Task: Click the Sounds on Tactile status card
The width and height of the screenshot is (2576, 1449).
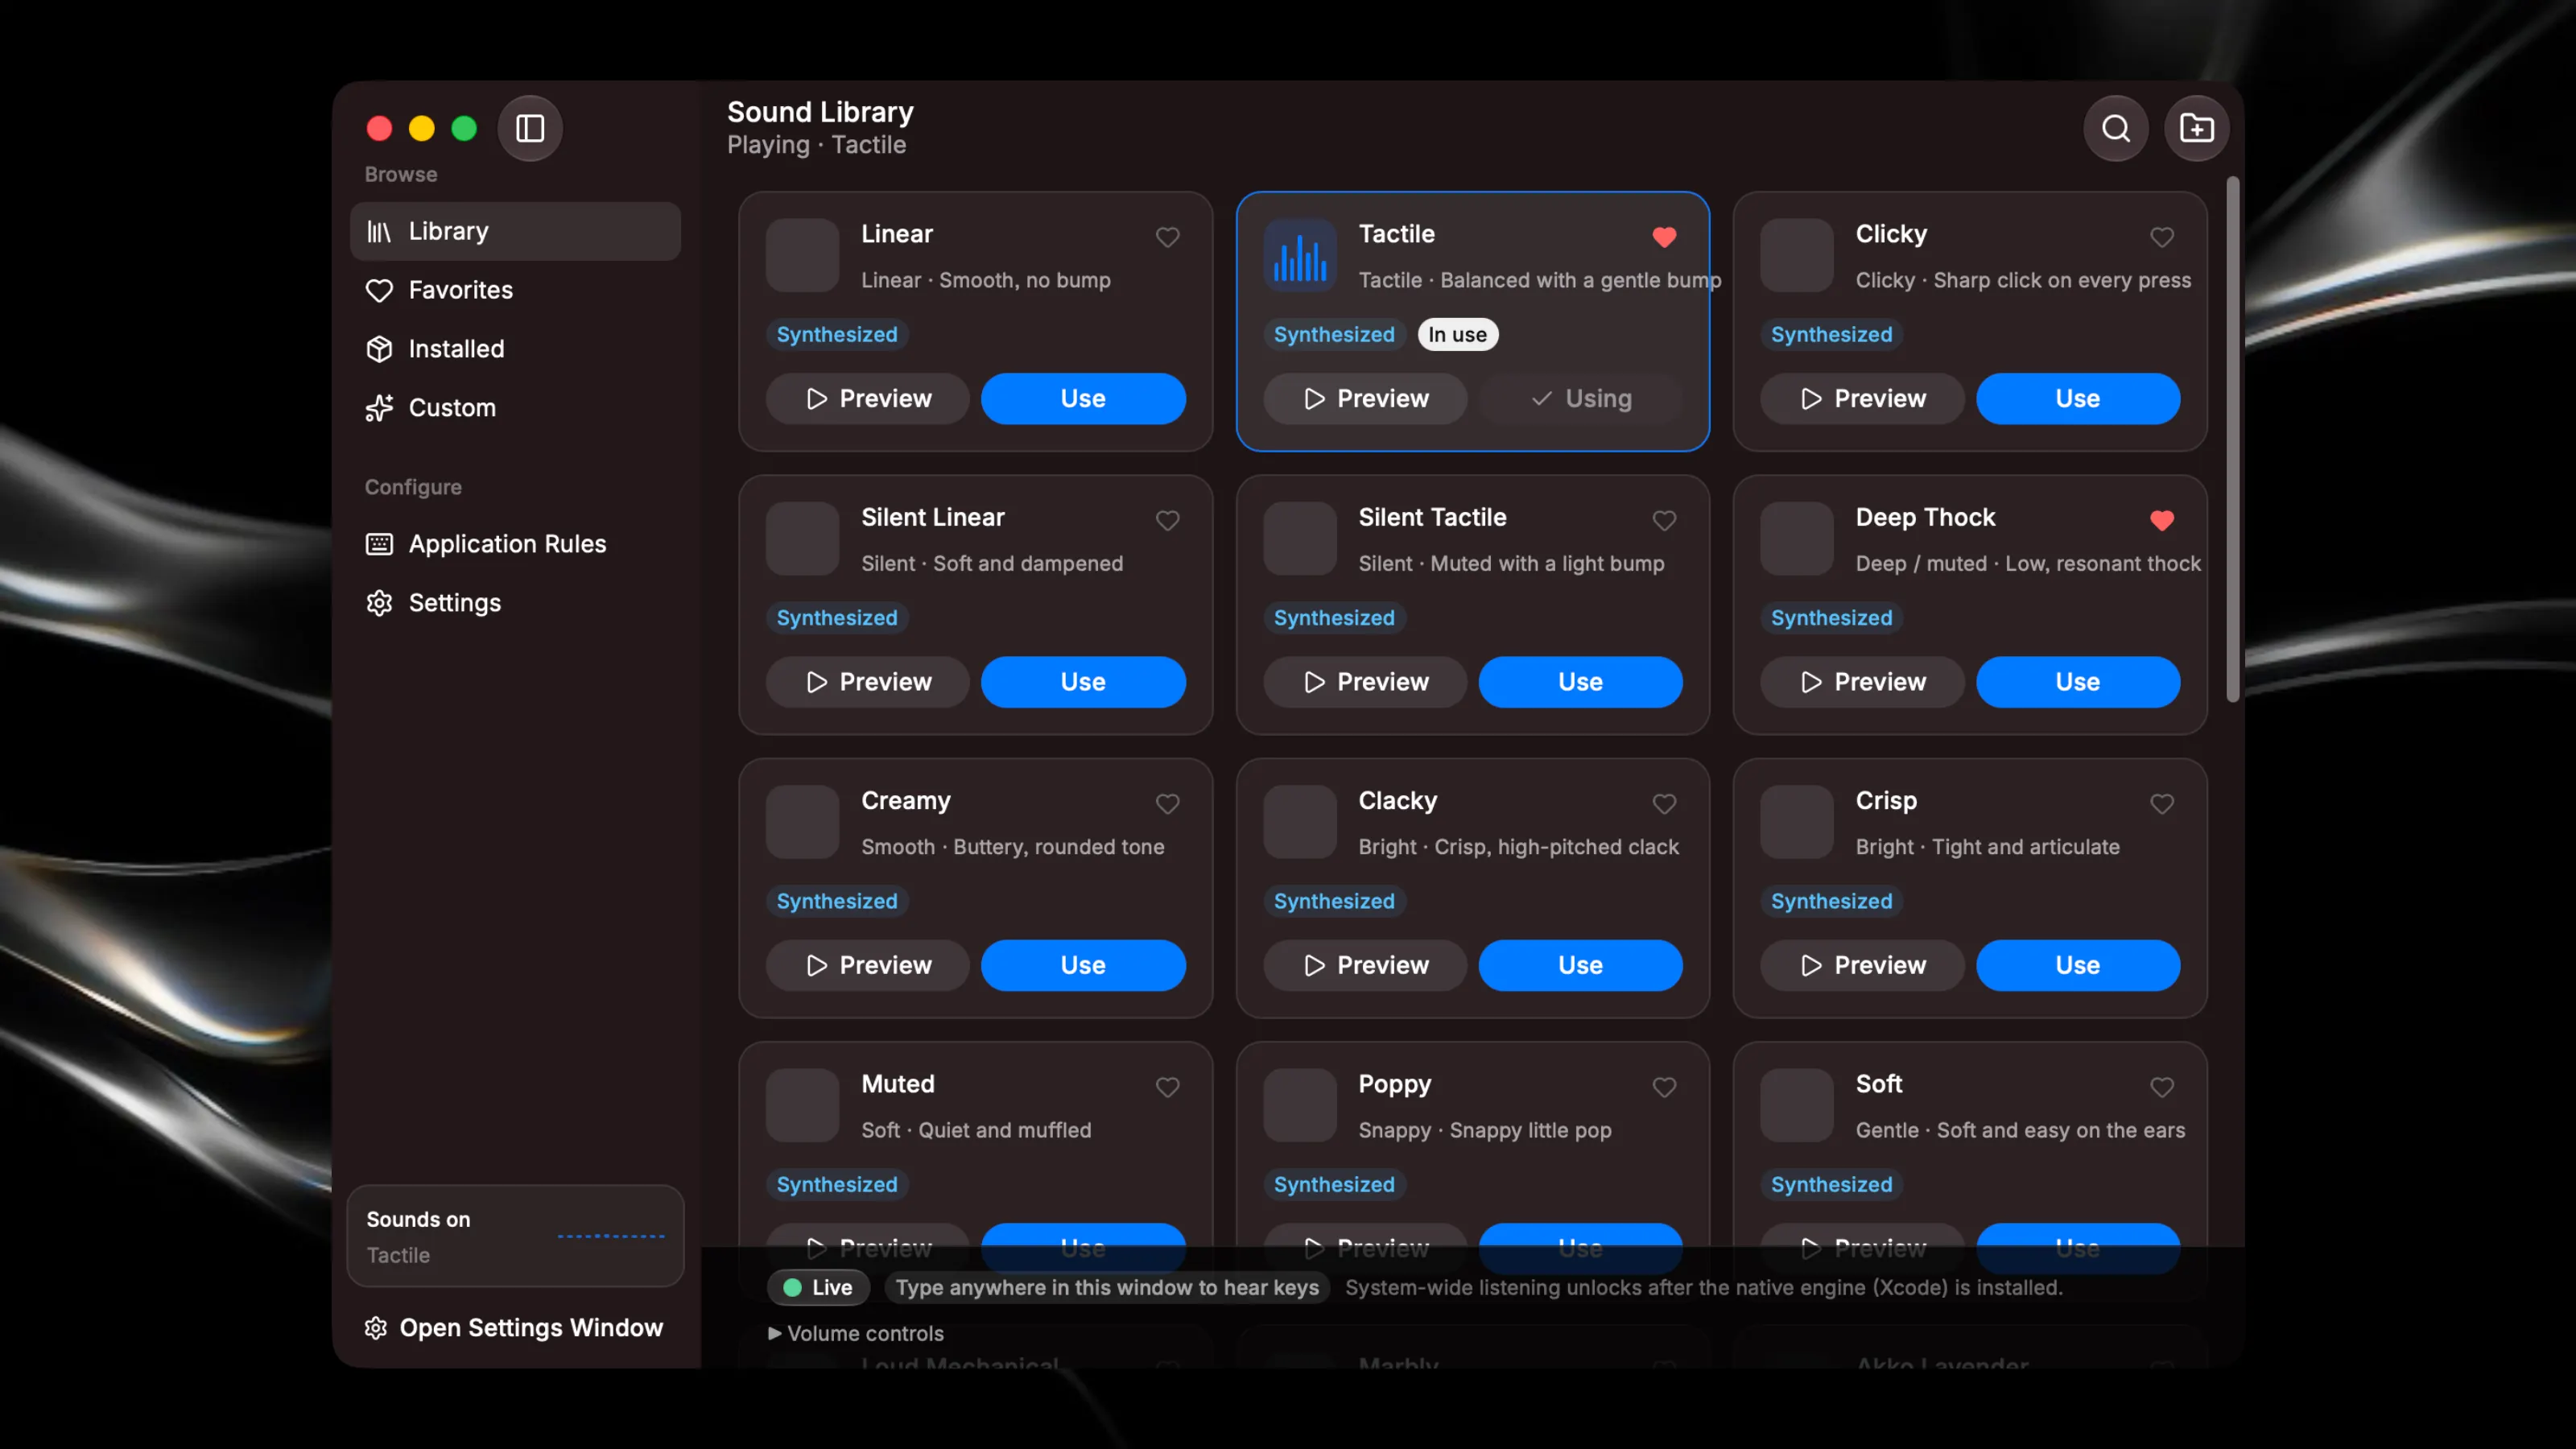Action: 515,1237
